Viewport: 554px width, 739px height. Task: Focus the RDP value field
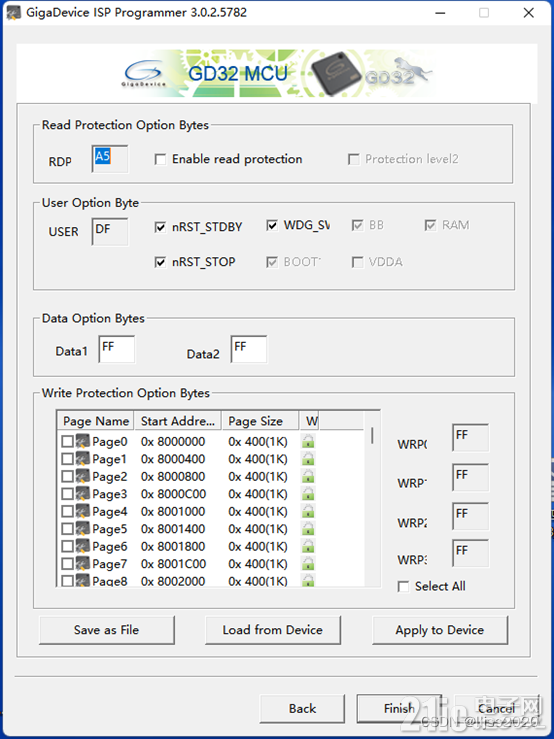(x=110, y=159)
